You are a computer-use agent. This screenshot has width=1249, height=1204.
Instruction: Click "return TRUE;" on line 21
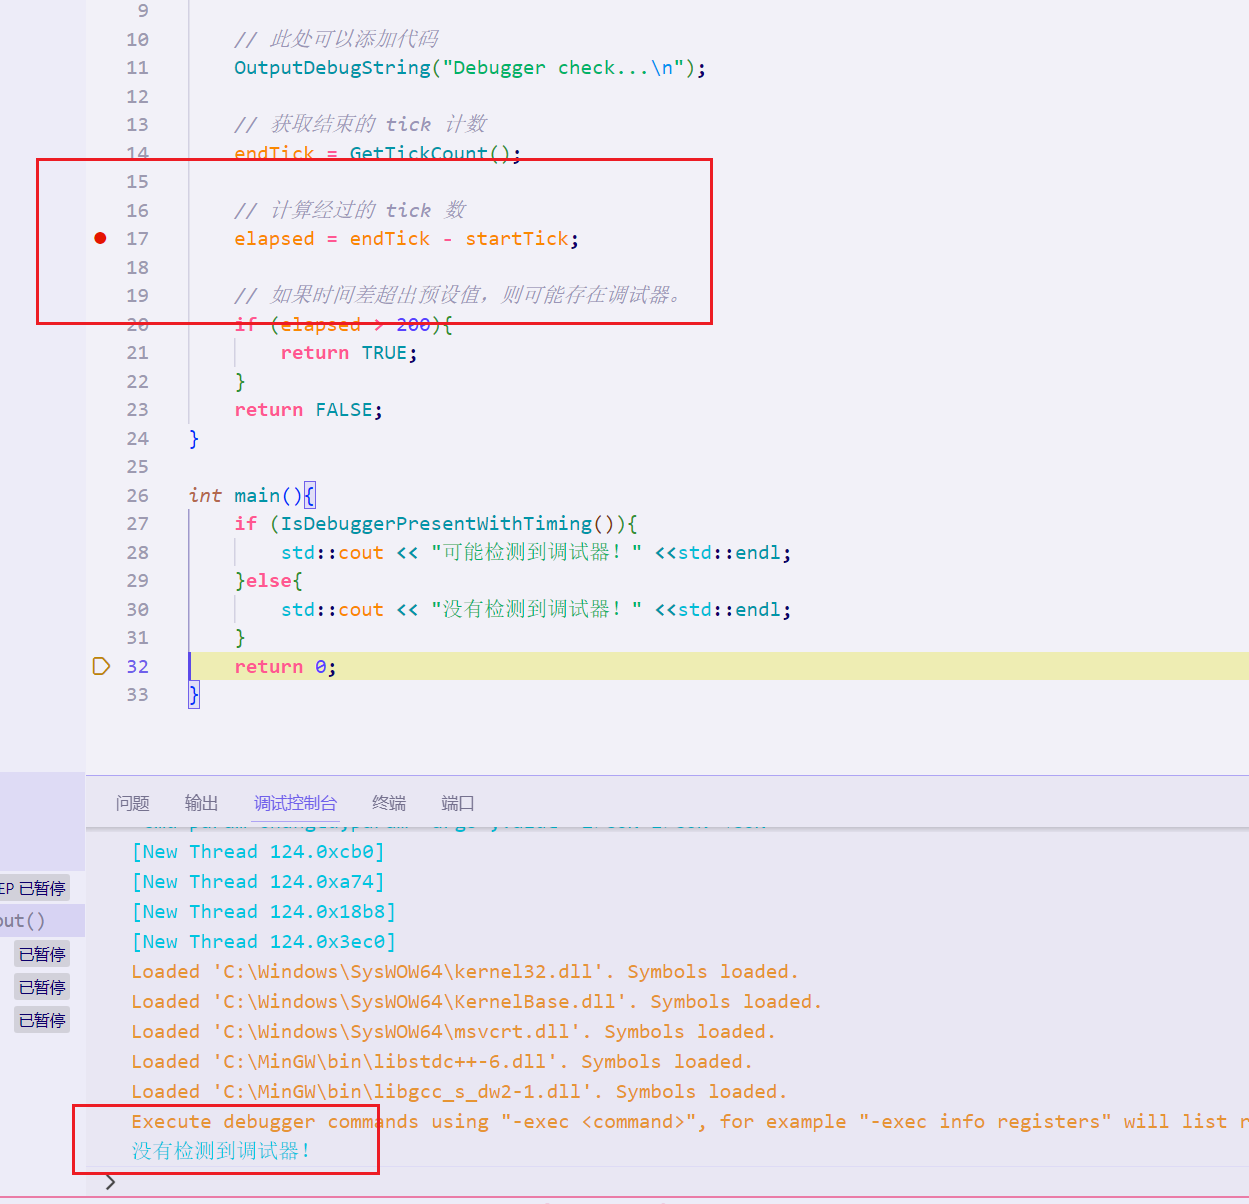(x=348, y=353)
